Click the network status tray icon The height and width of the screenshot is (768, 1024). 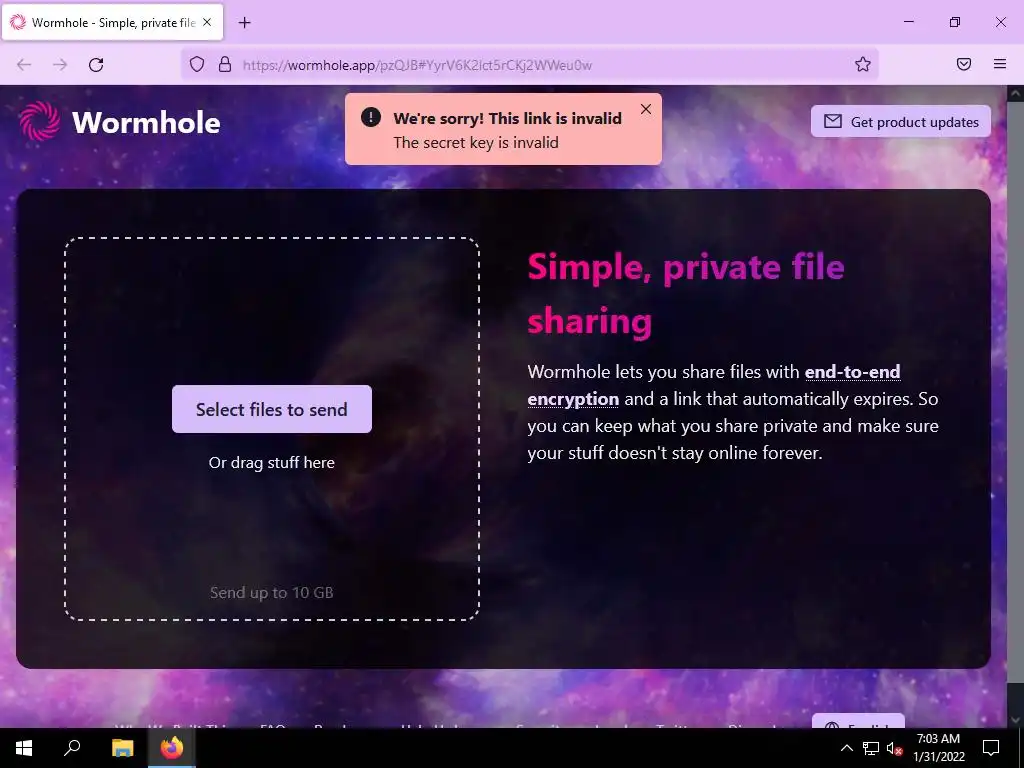871,748
